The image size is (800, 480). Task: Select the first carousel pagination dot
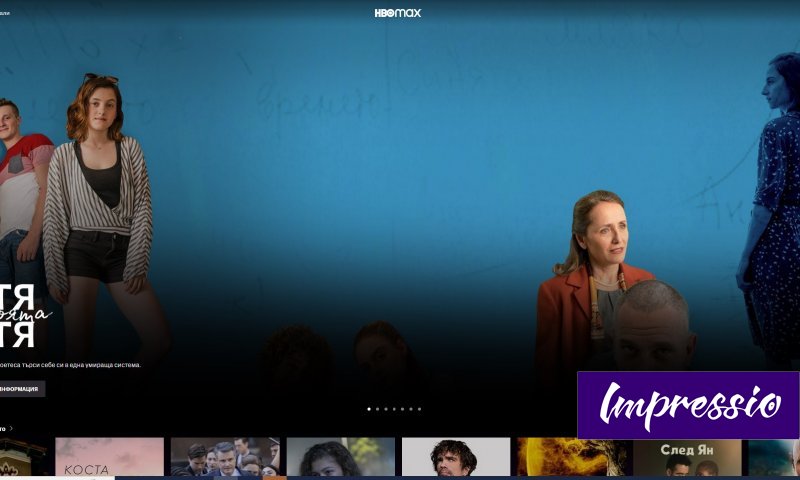pyautogui.click(x=369, y=409)
